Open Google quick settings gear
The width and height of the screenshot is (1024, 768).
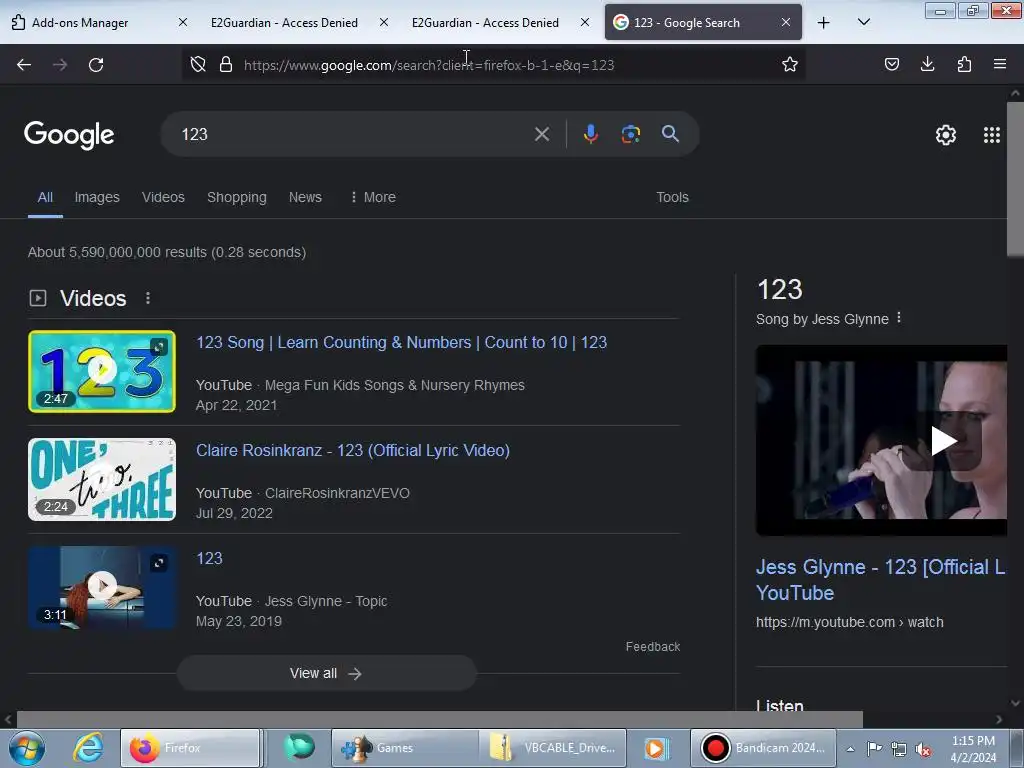[x=946, y=135]
